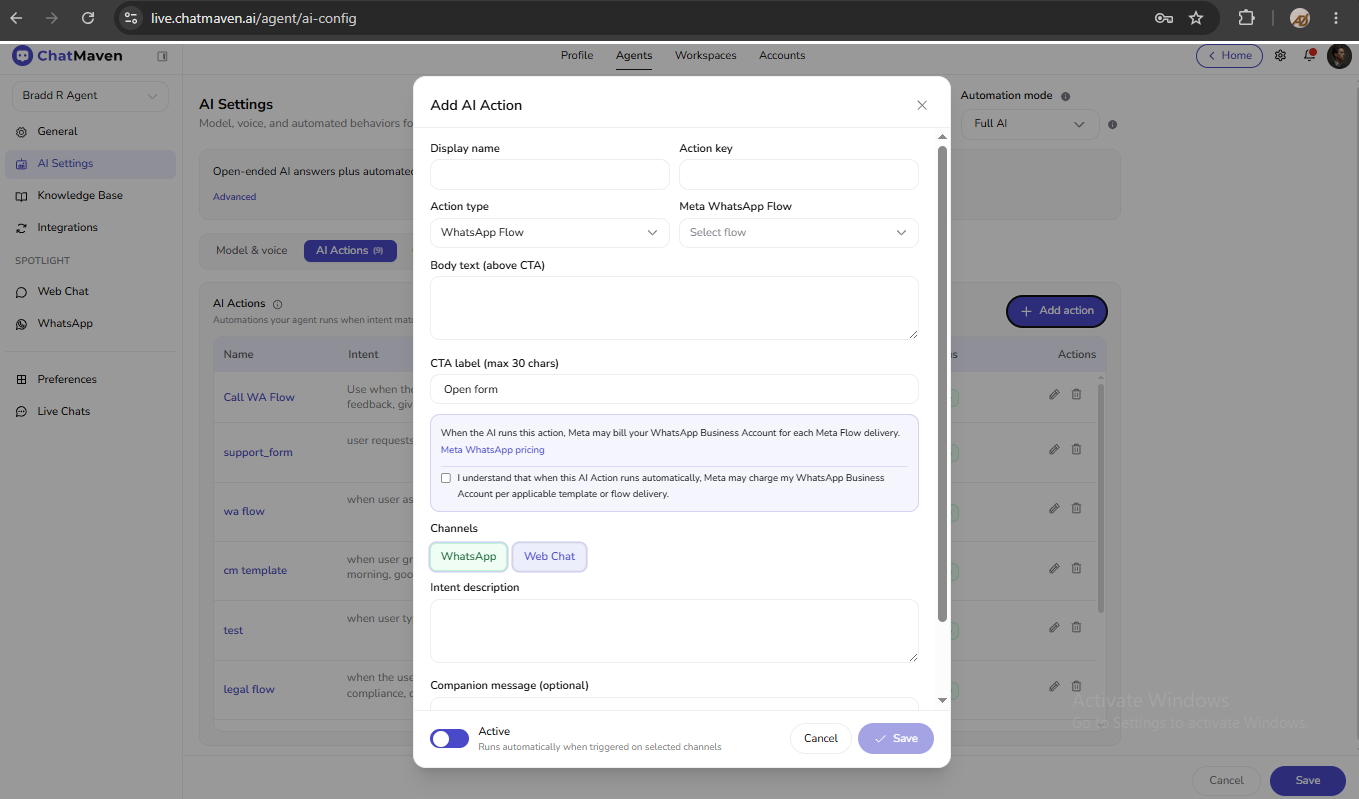Open AI Settings in the sidebar
The width and height of the screenshot is (1359, 799).
(90, 163)
